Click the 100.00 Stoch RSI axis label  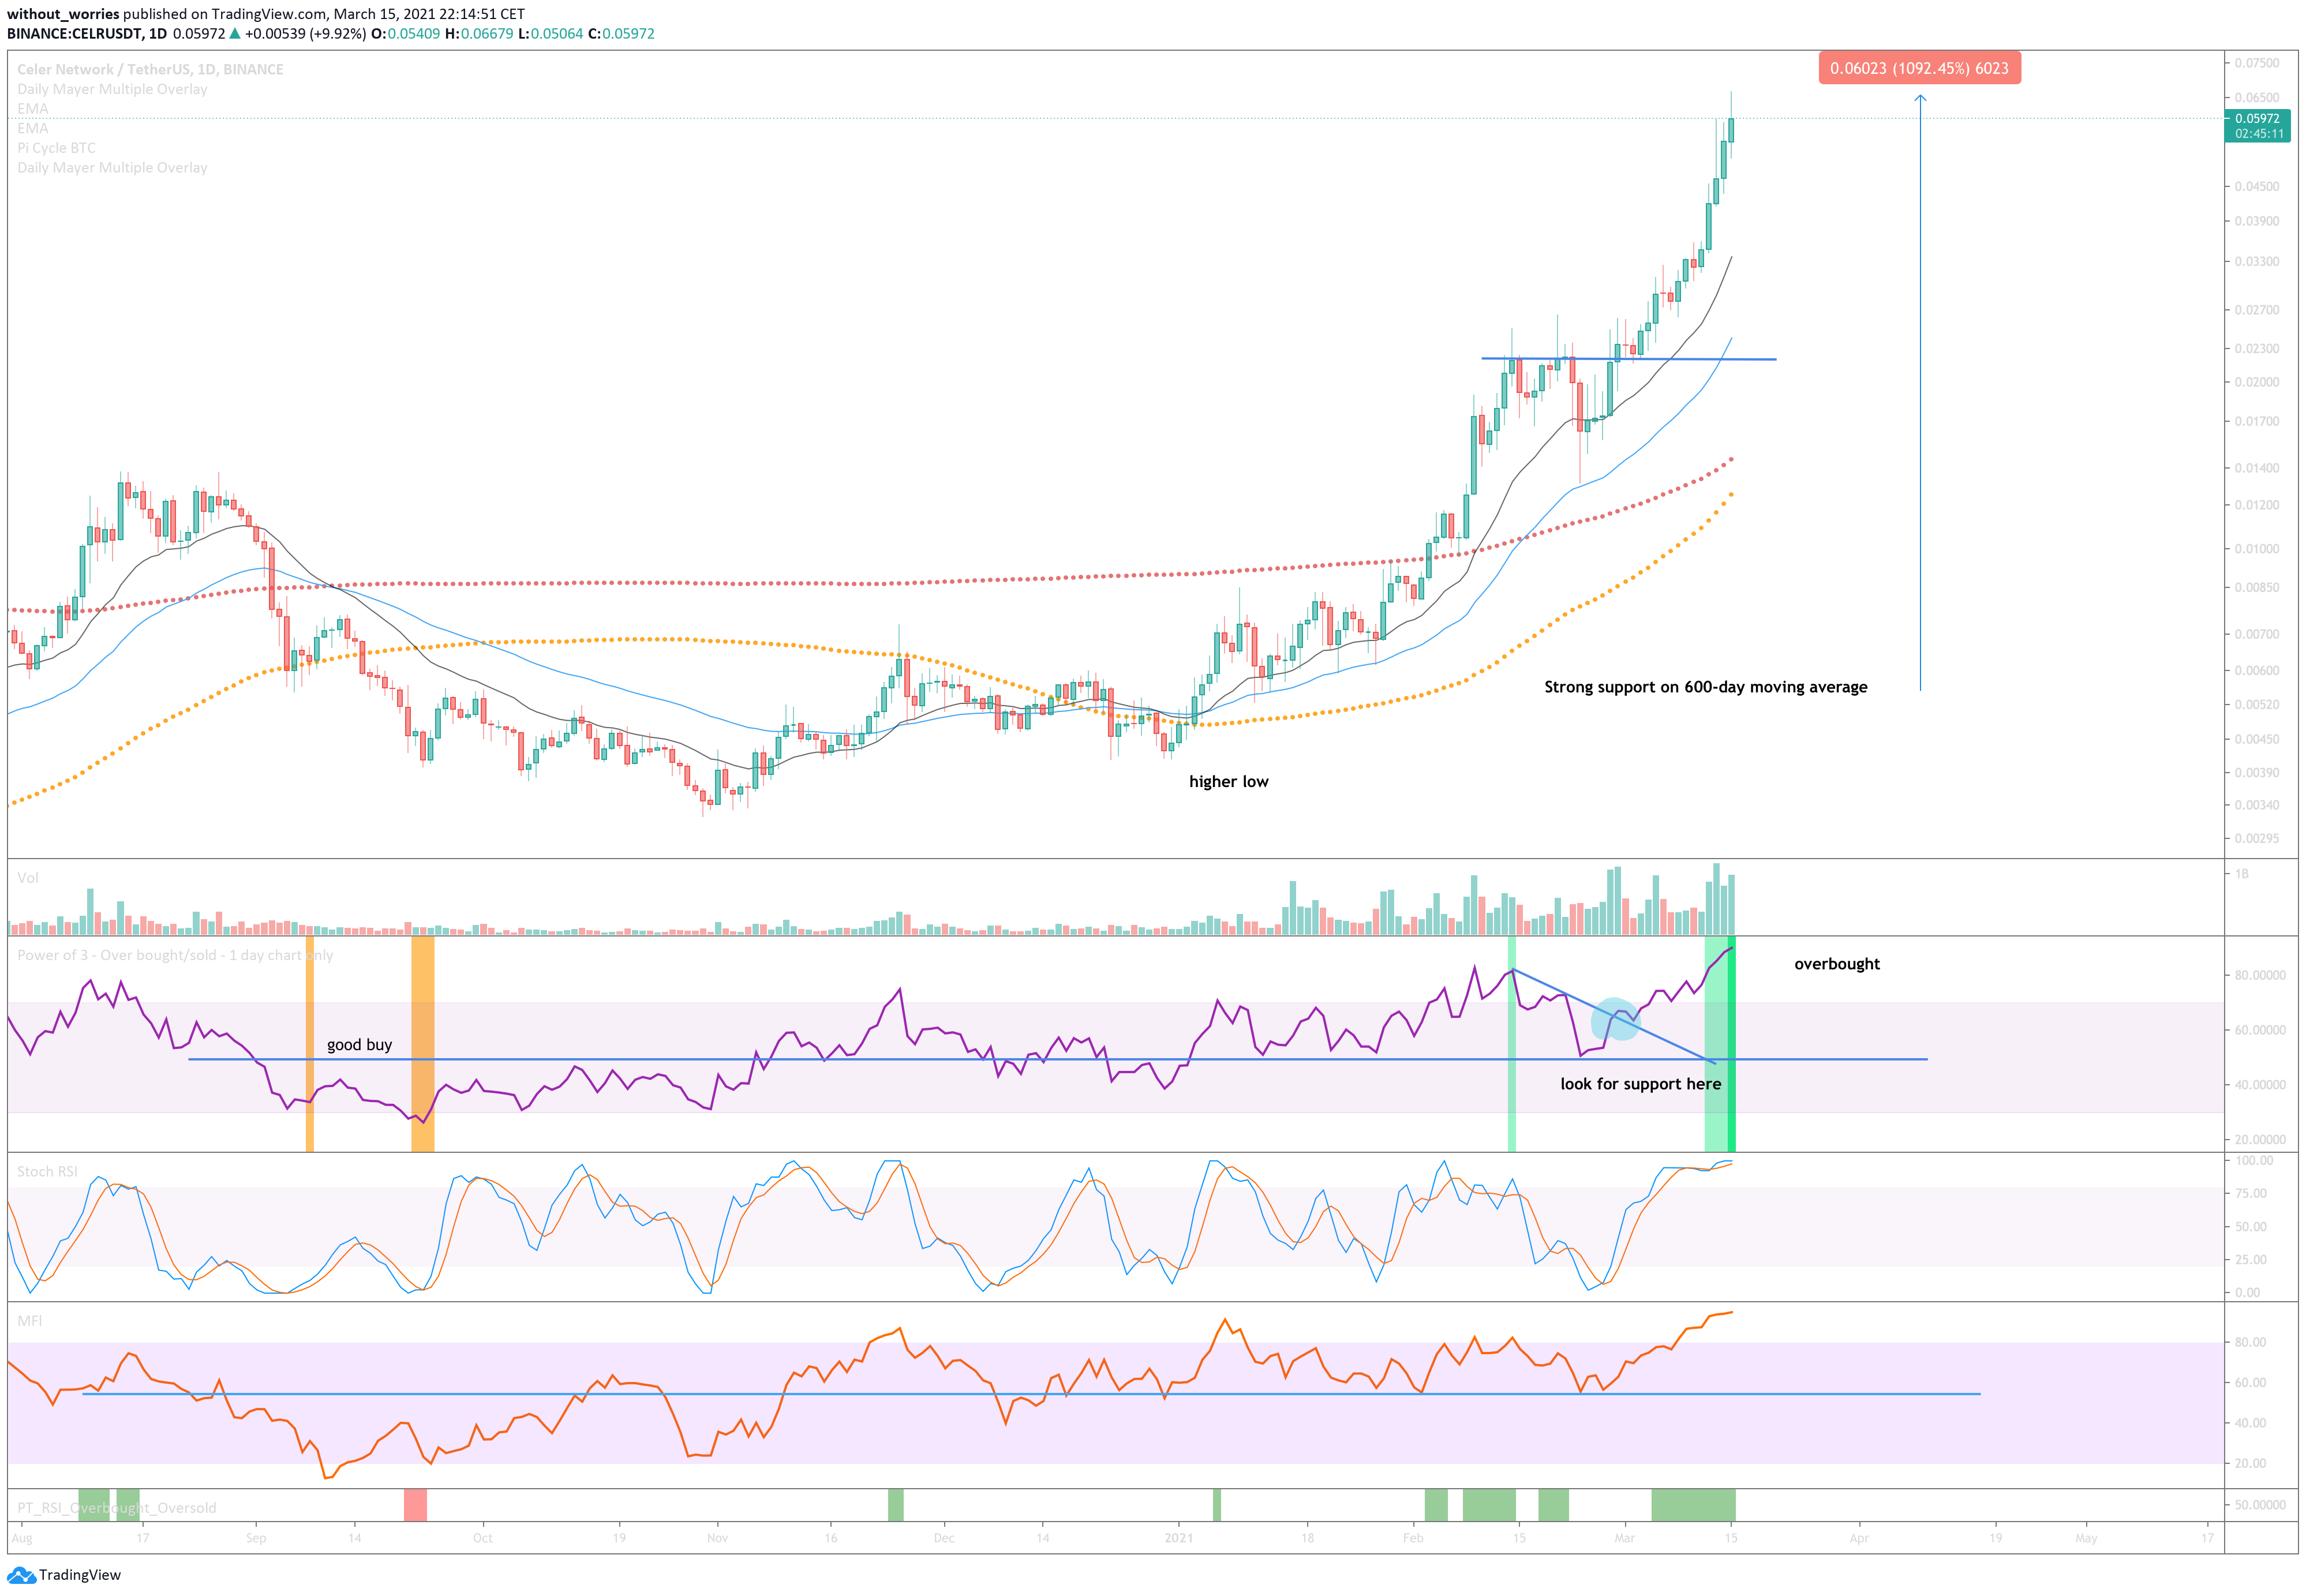[2254, 1161]
